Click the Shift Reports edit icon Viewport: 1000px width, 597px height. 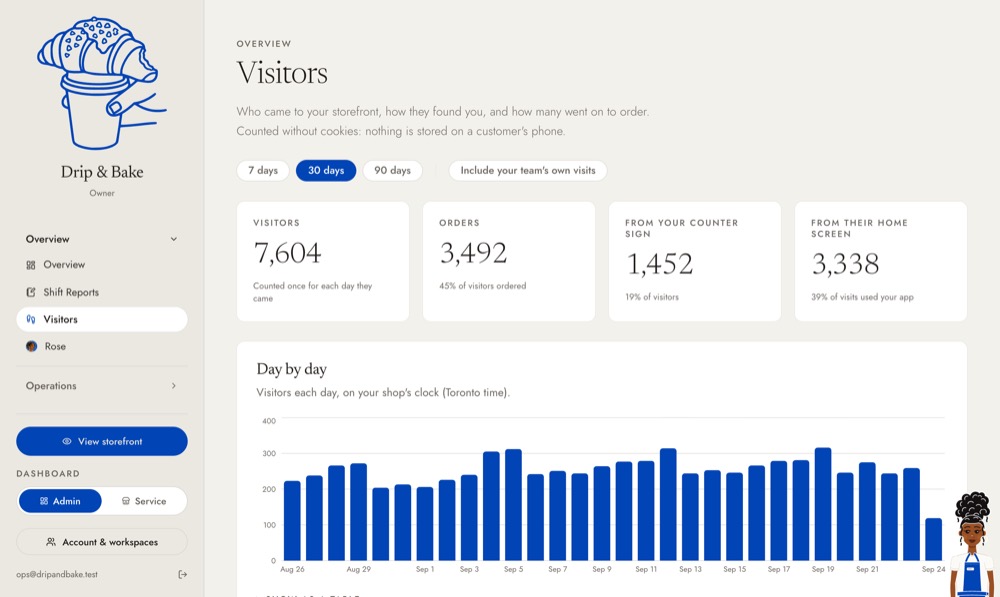coord(31,292)
